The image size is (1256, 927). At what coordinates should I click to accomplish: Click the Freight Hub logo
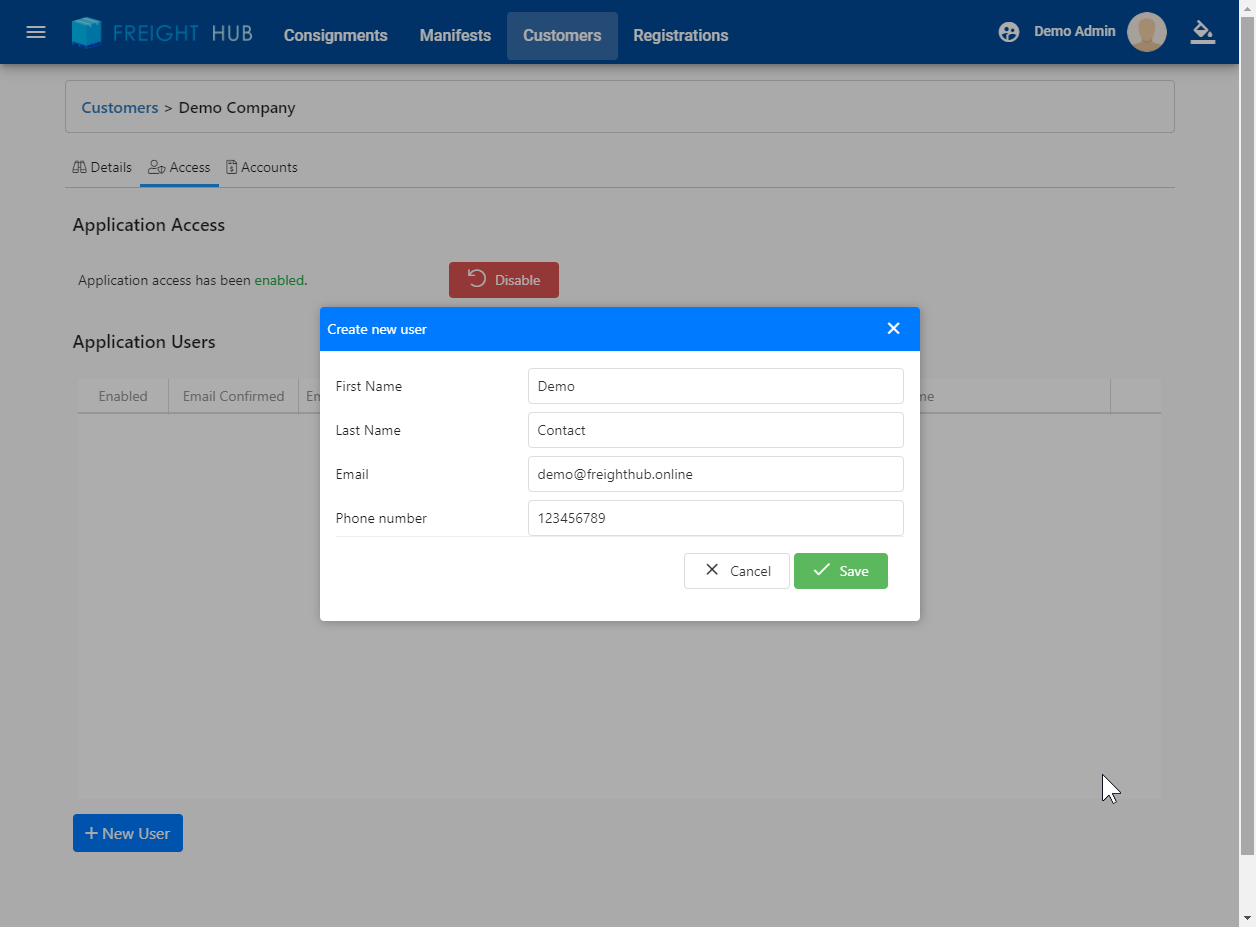coord(162,33)
